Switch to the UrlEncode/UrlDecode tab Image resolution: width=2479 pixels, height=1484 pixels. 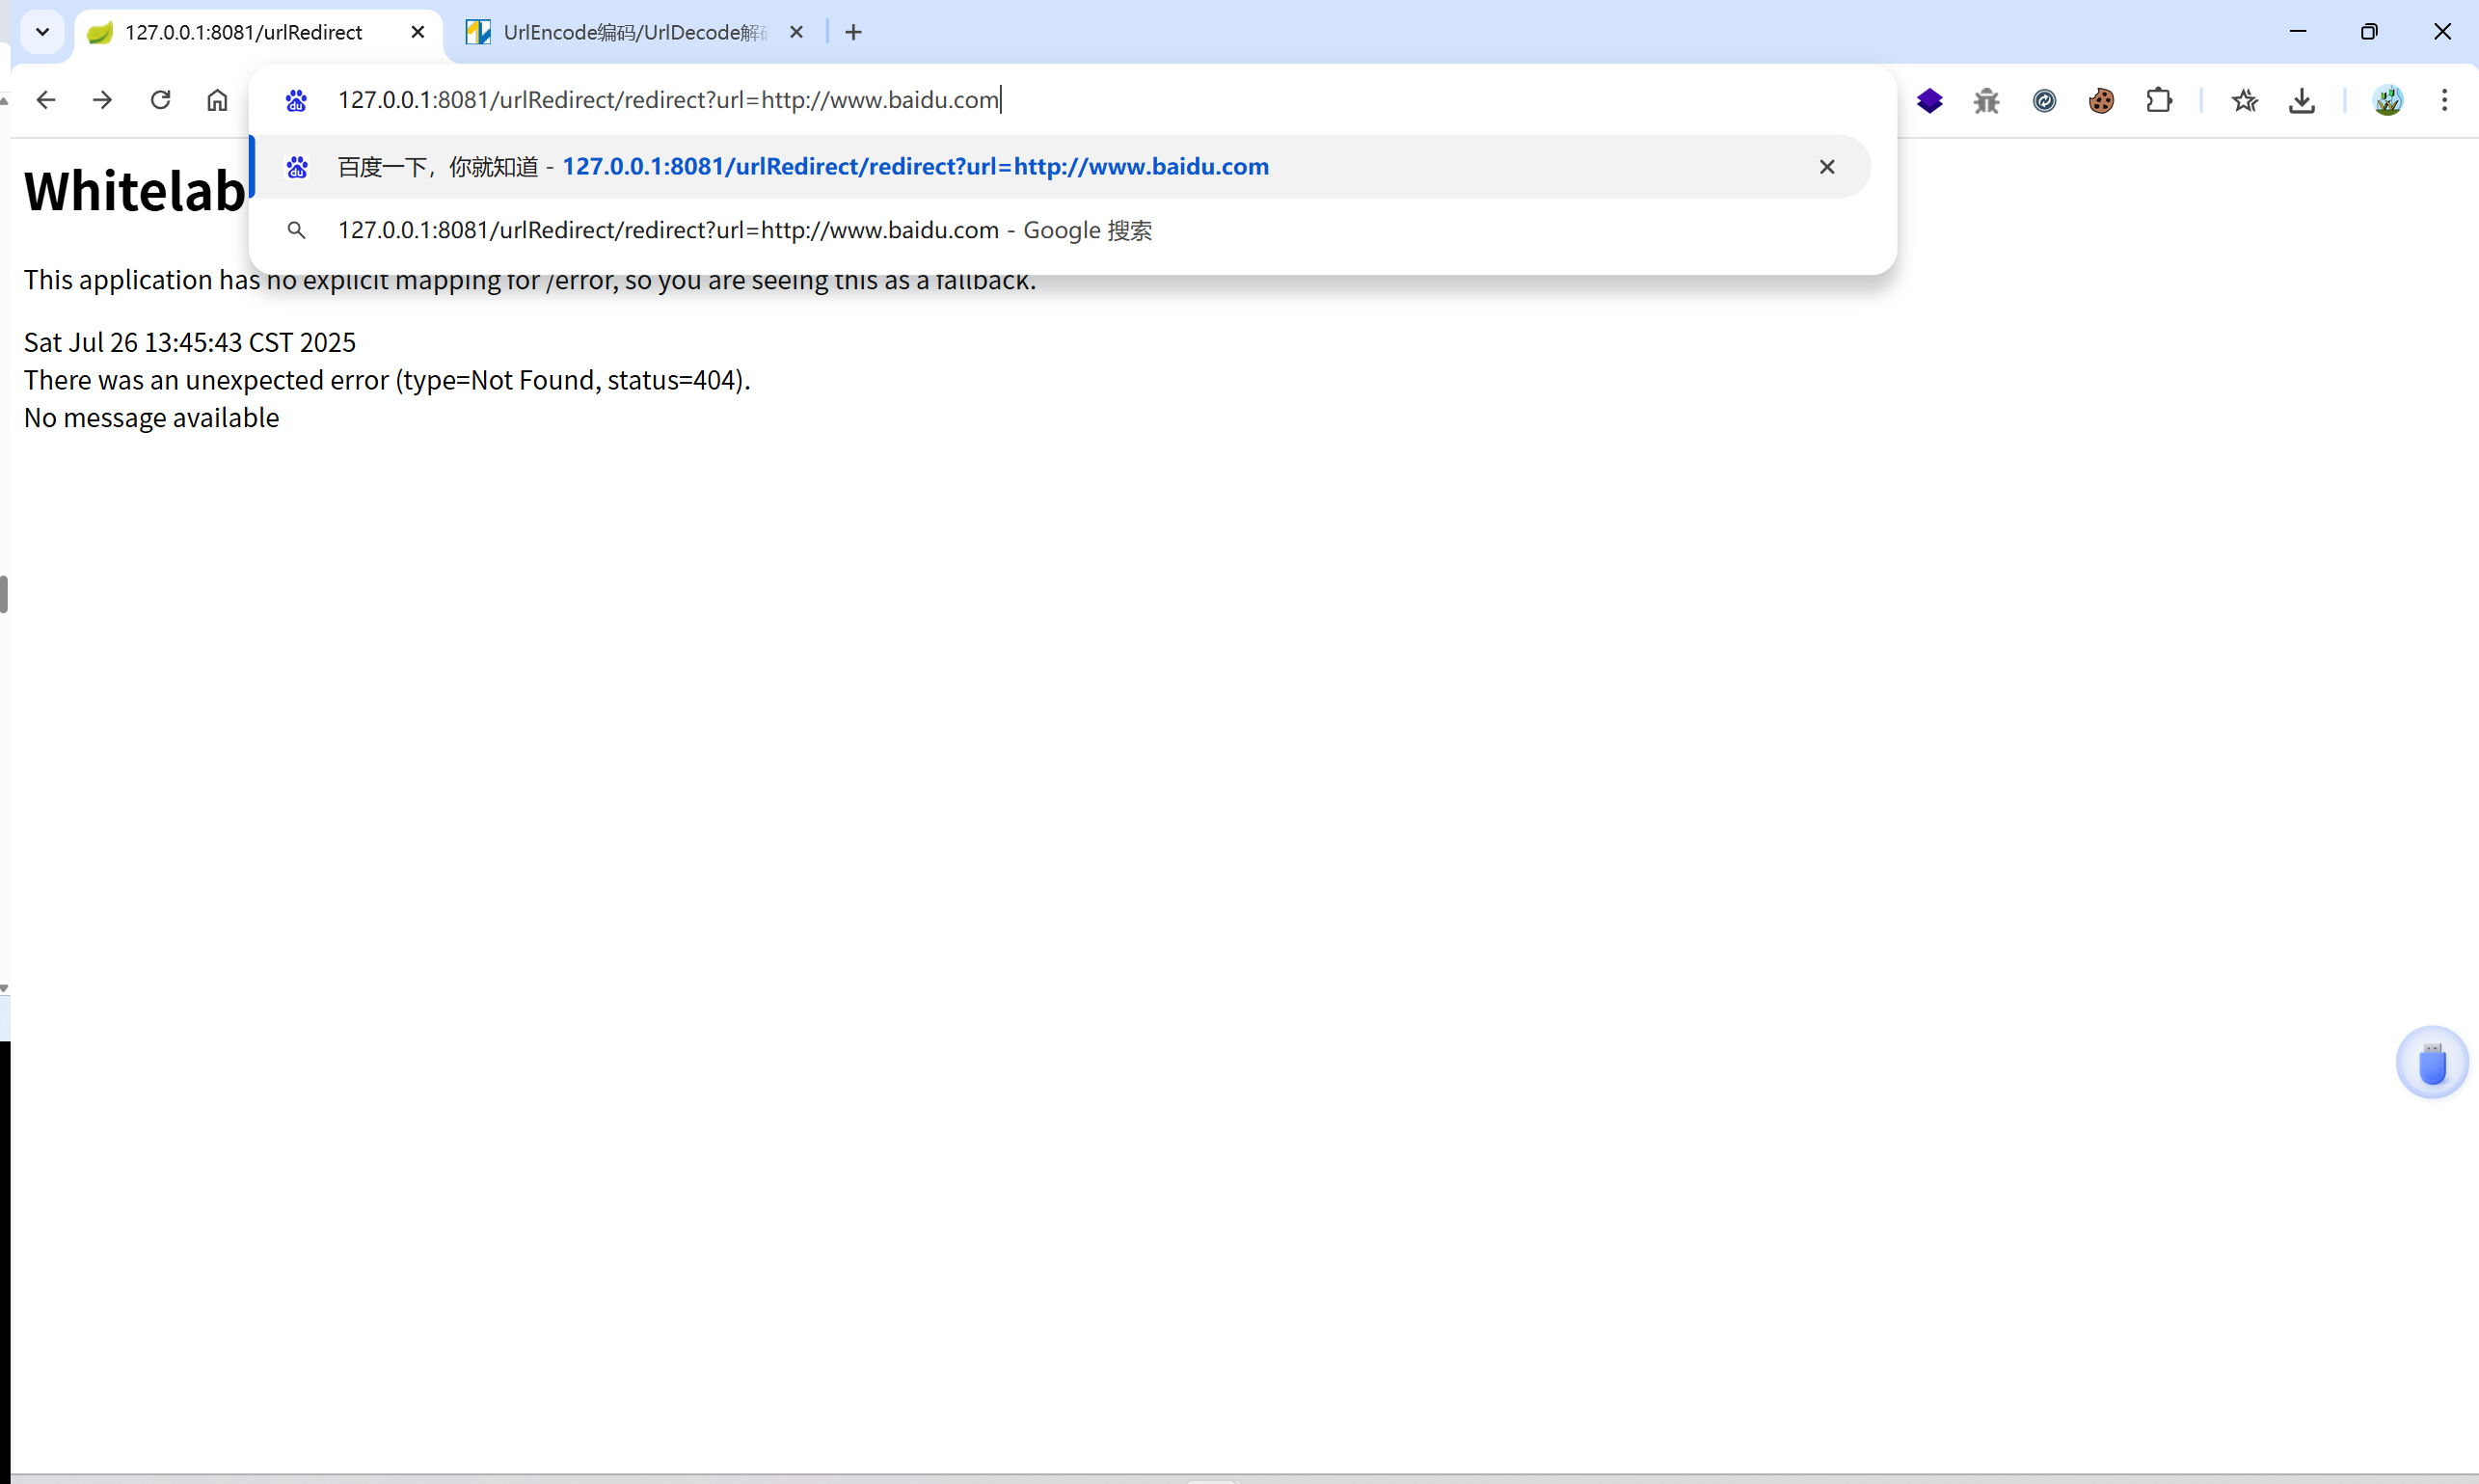(634, 32)
